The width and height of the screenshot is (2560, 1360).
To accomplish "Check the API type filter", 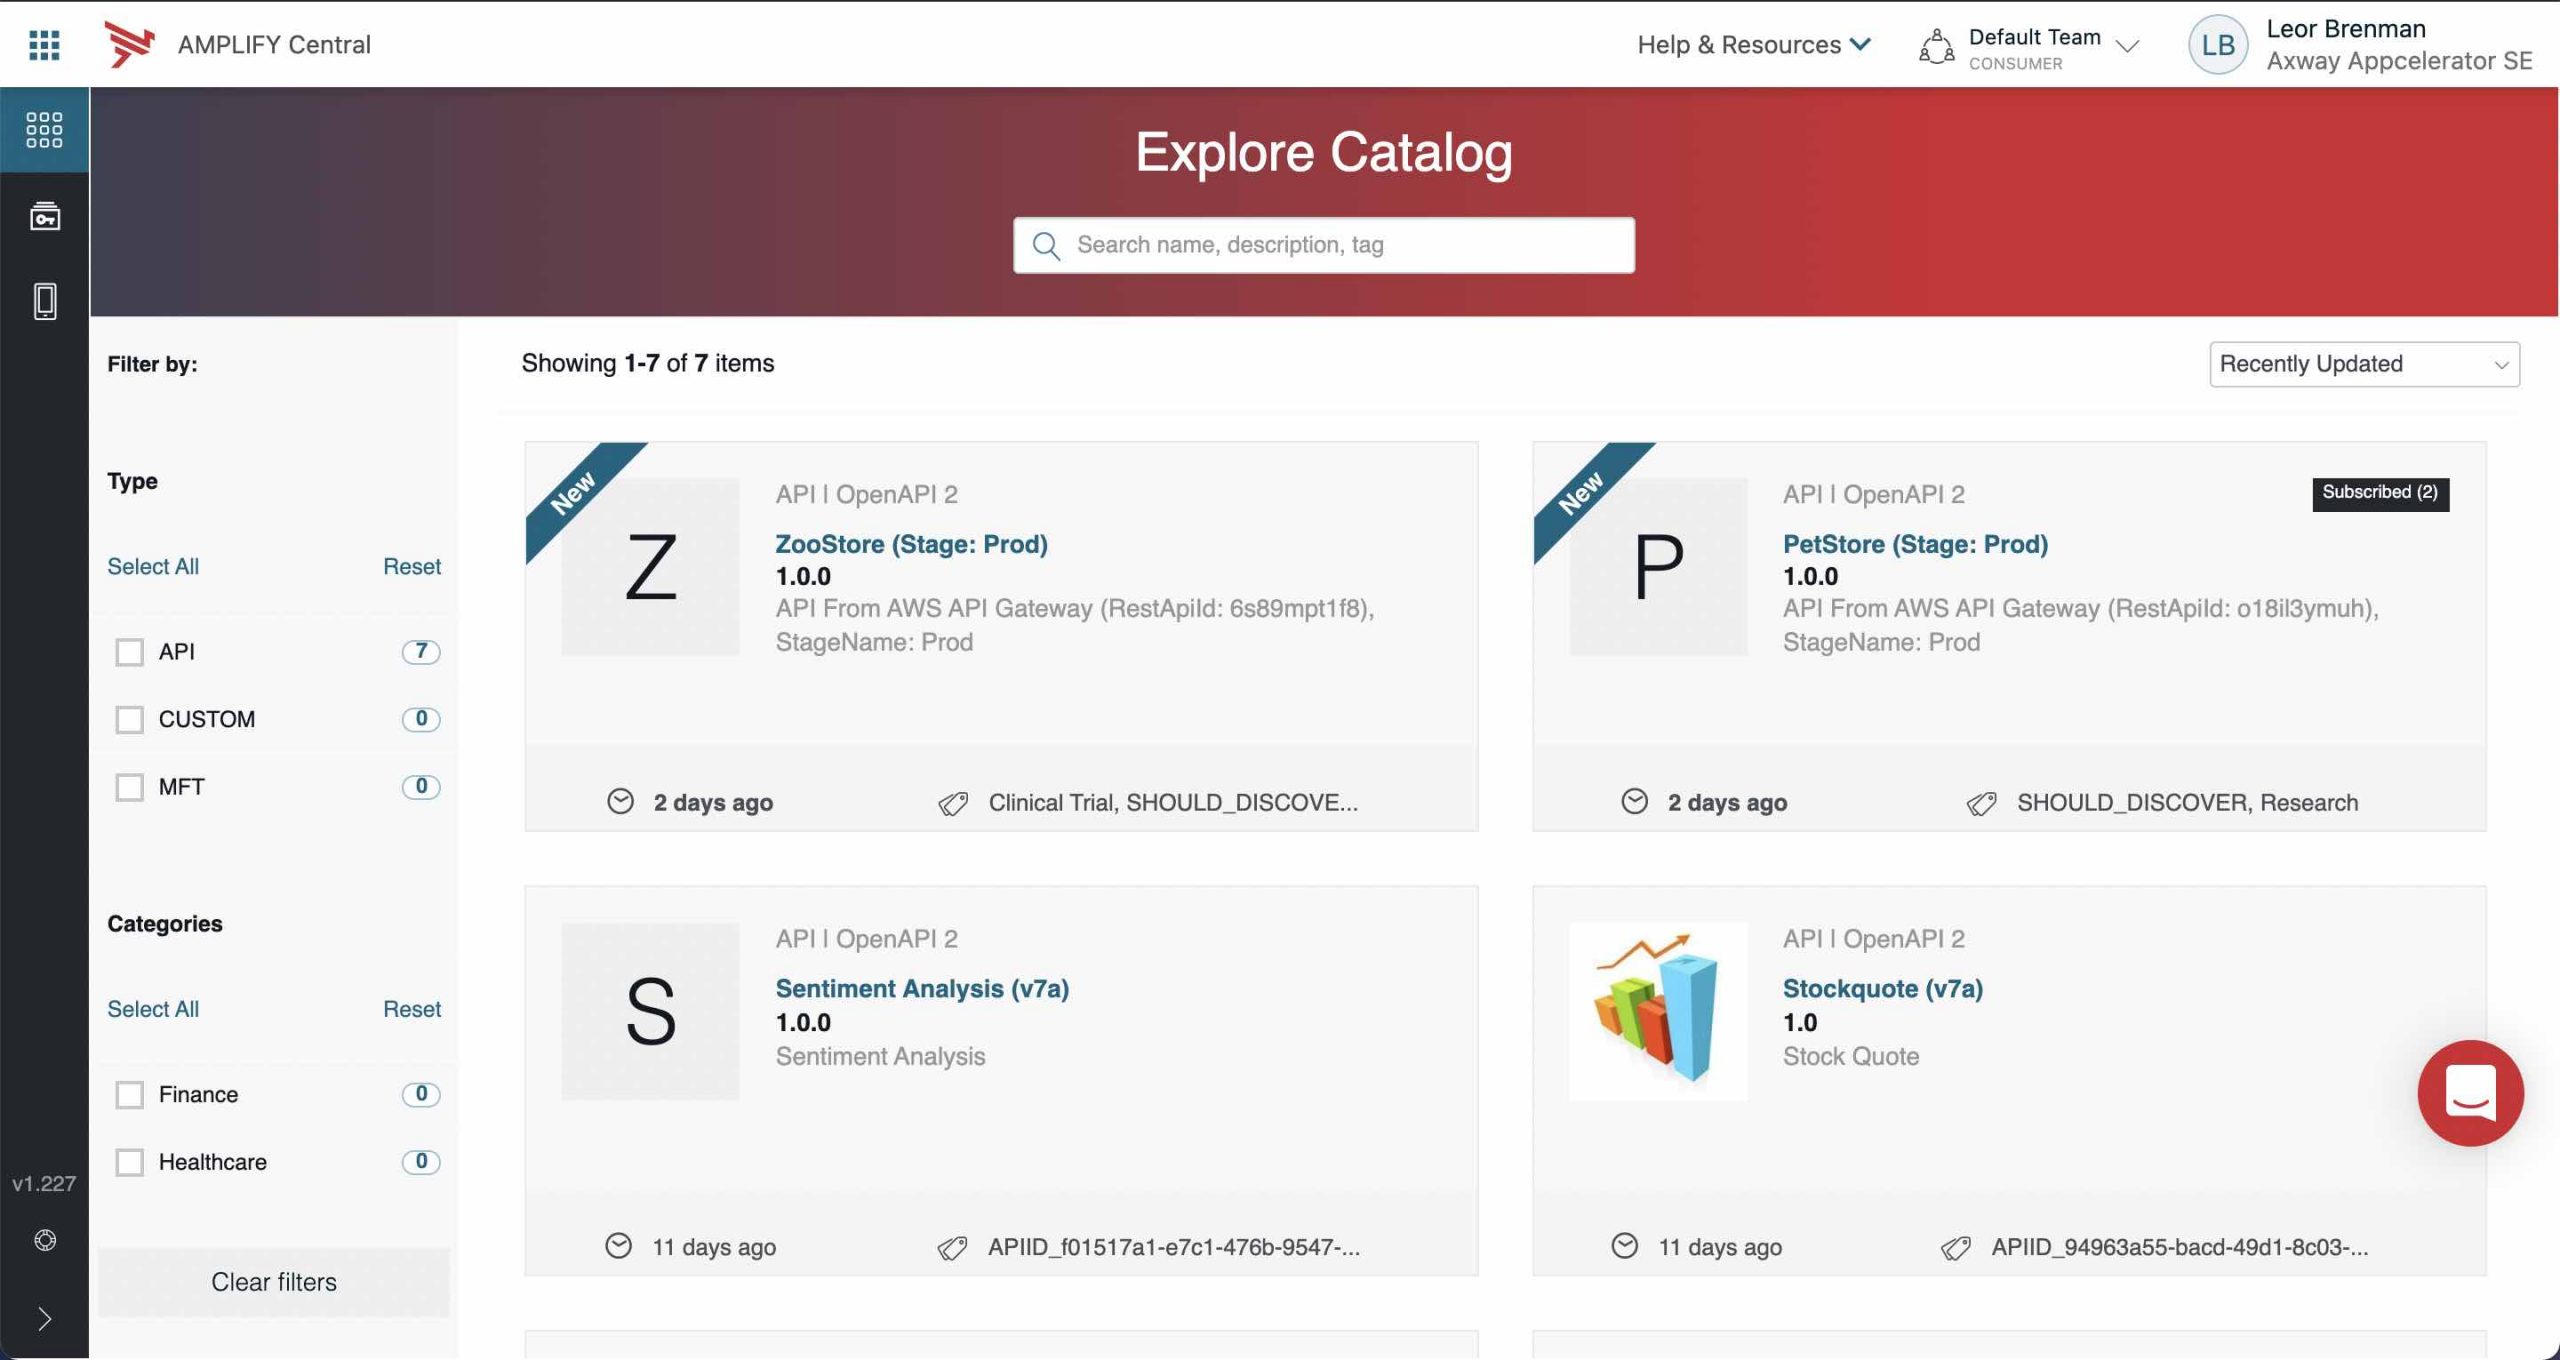I will [x=129, y=652].
